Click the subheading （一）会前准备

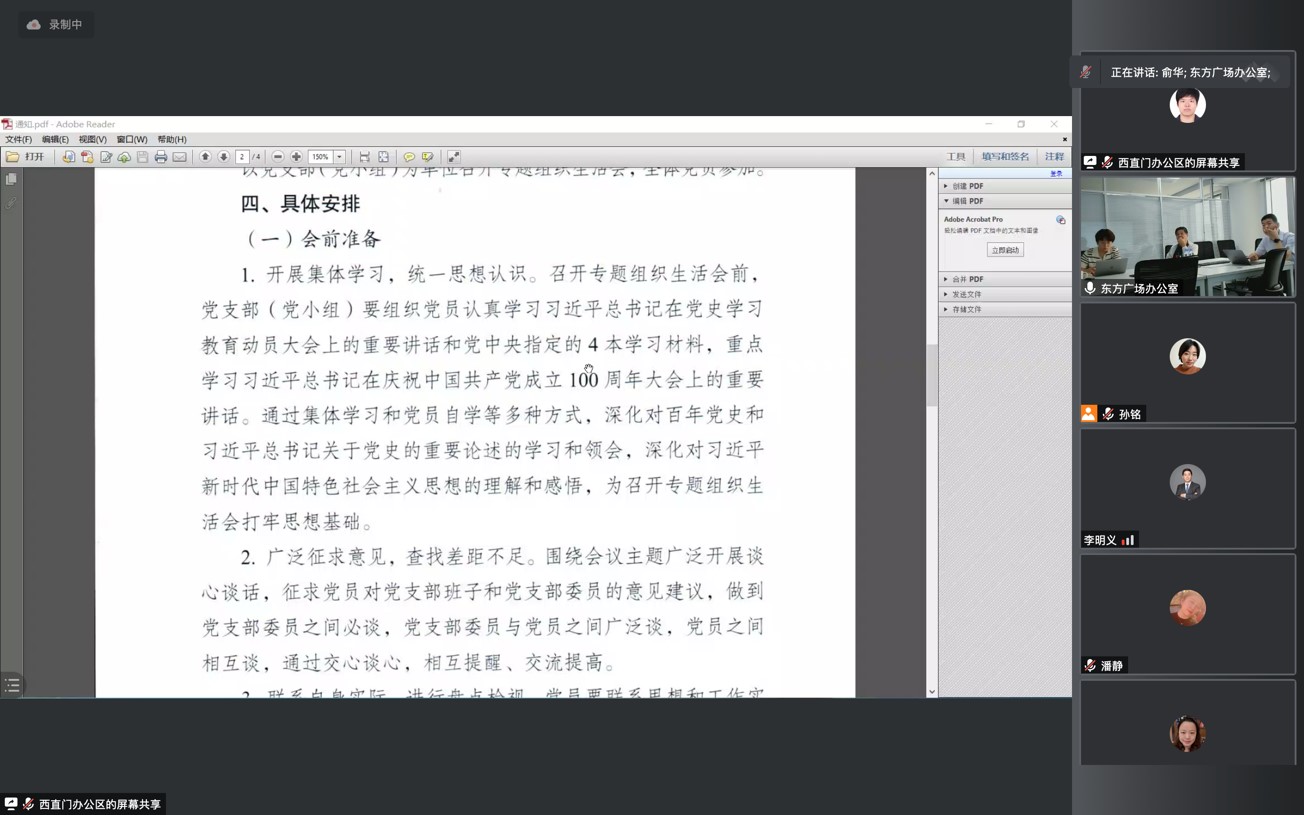313,239
